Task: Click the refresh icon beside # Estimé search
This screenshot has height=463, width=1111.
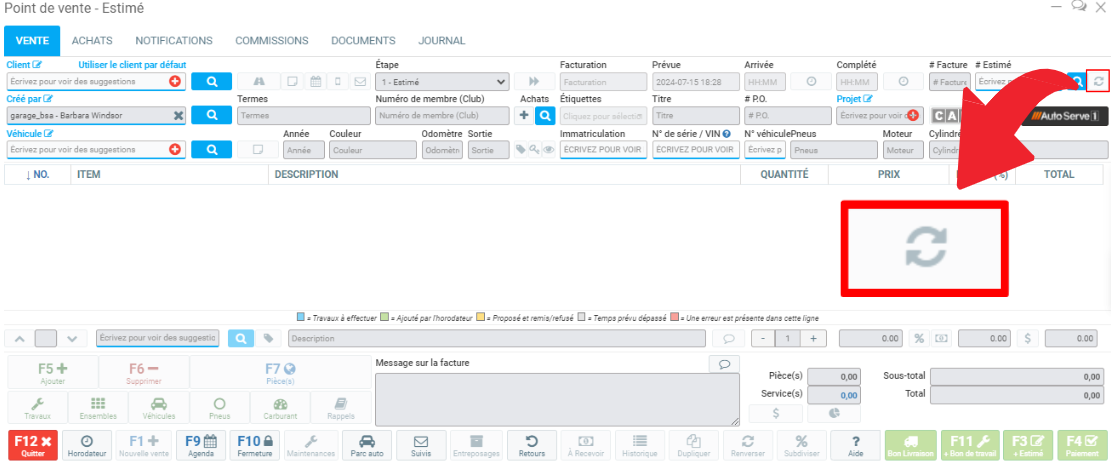Action: pos(1098,81)
